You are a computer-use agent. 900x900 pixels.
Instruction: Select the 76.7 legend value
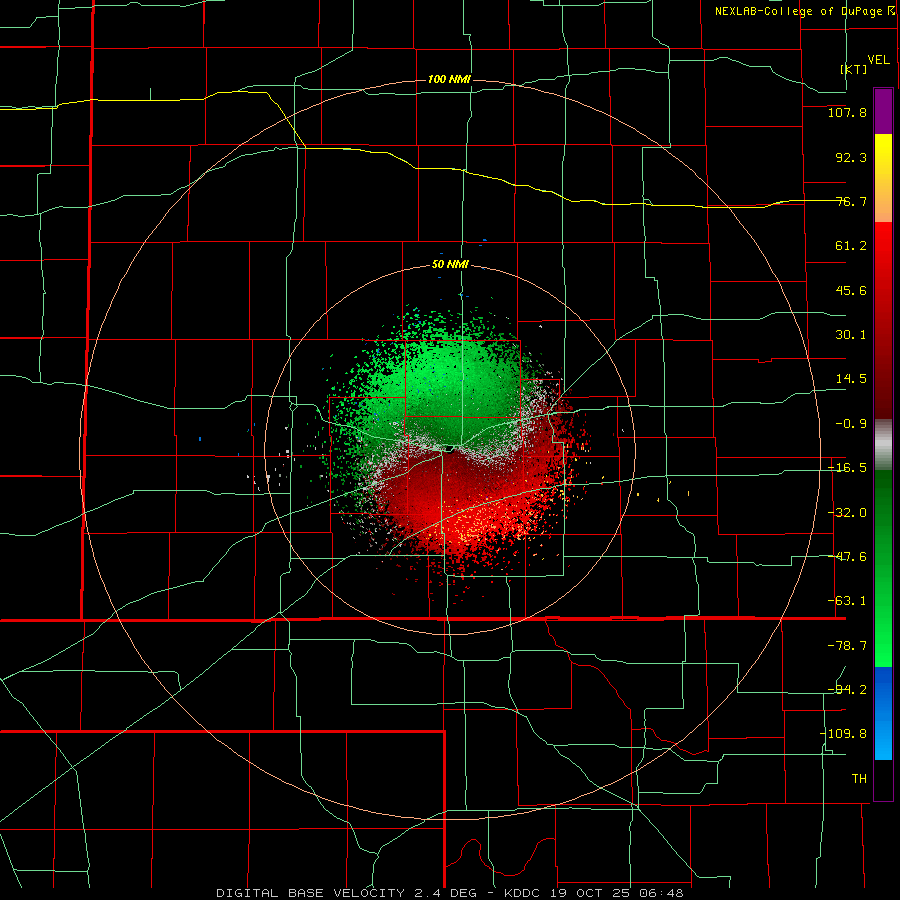[851, 201]
